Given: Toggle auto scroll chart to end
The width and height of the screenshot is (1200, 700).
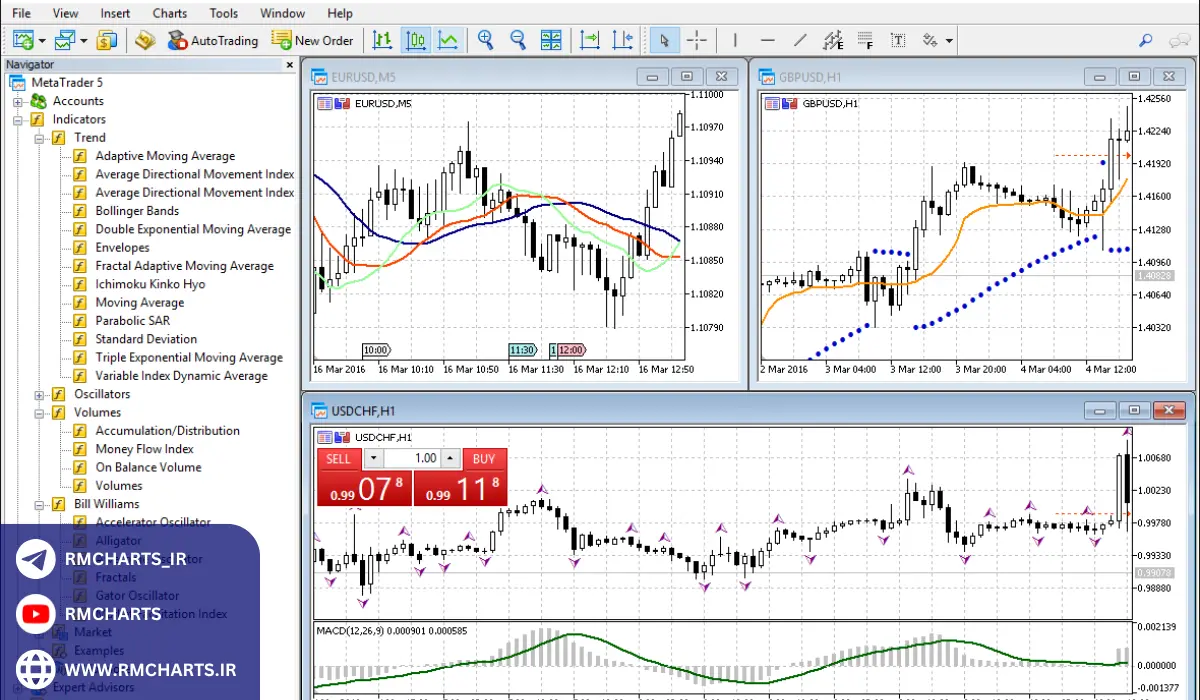Looking at the screenshot, I should pyautogui.click(x=590, y=40).
